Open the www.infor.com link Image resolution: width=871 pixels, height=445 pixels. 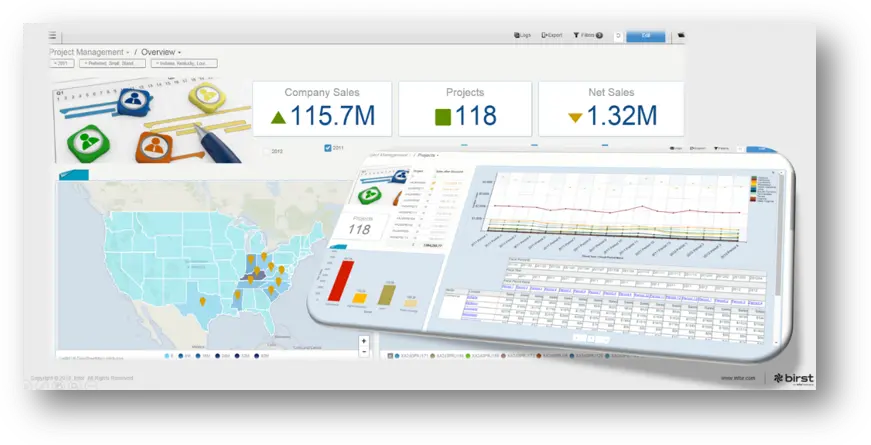(738, 378)
